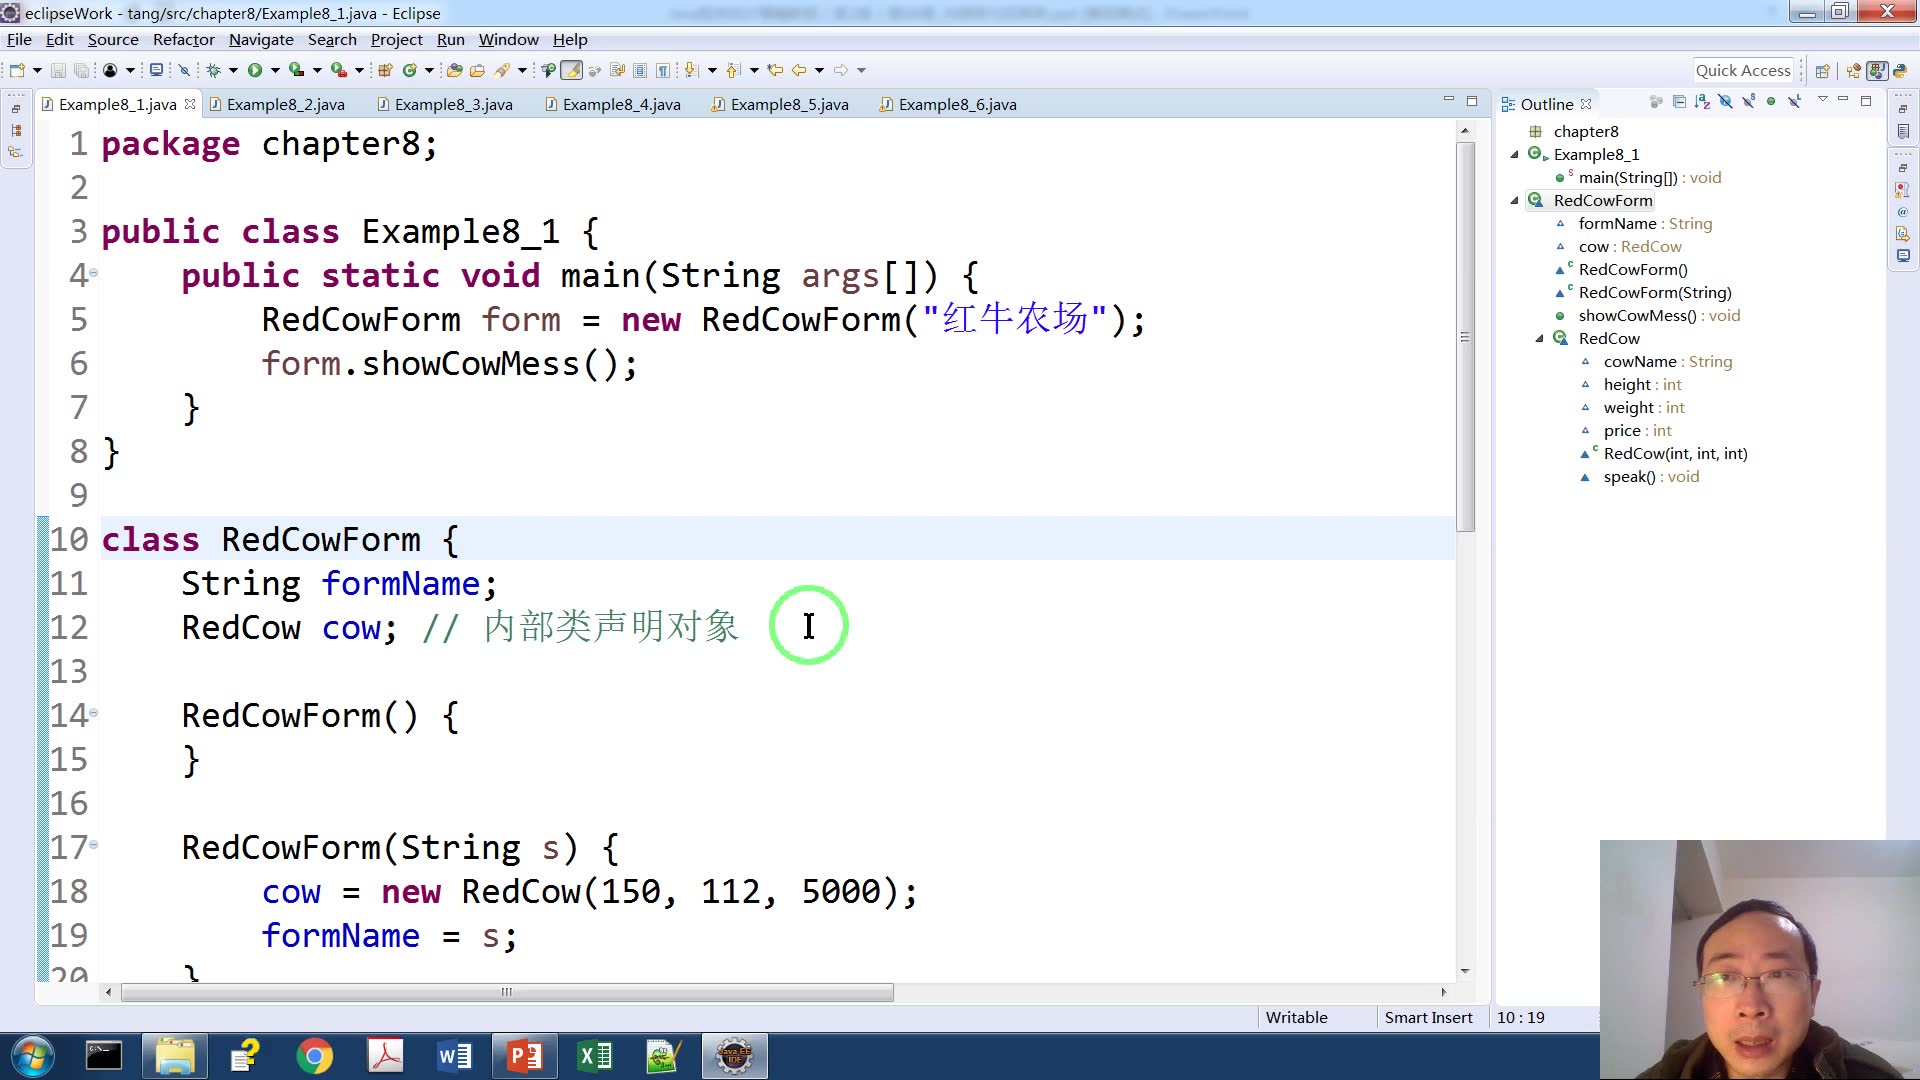1920x1080 pixels.
Task: Expand the RedCowForm class in Outline
Action: pyautogui.click(x=1514, y=199)
